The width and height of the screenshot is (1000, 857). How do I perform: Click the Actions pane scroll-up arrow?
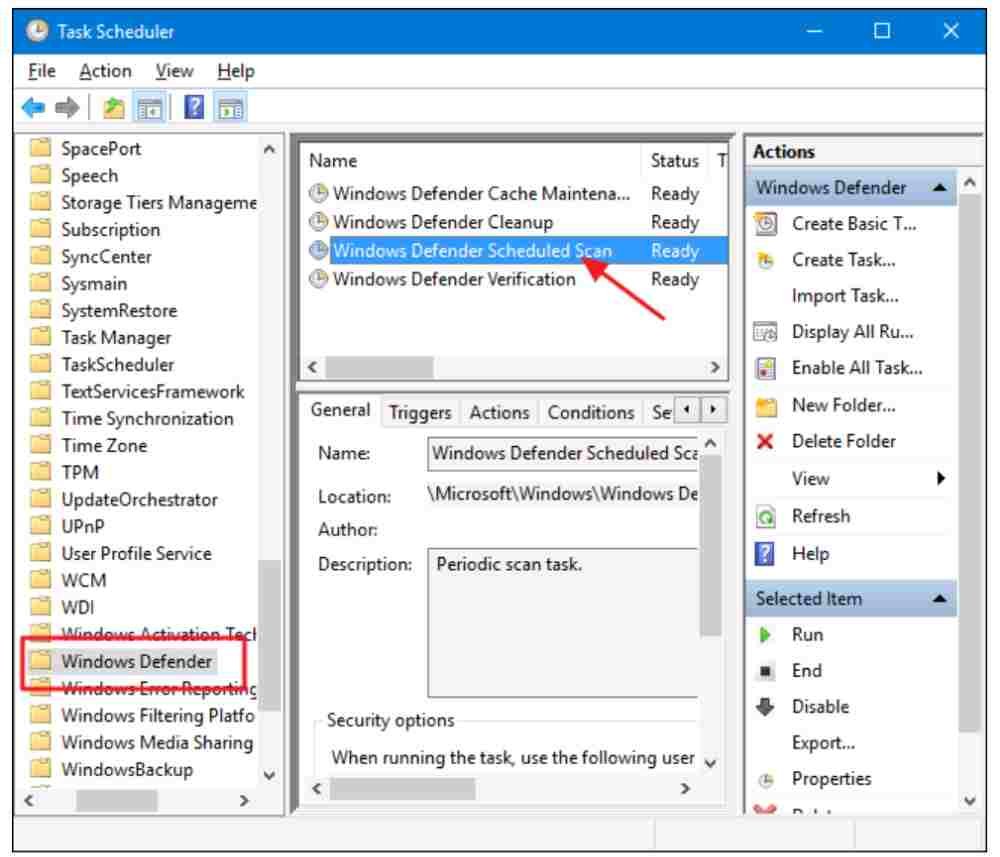970,184
